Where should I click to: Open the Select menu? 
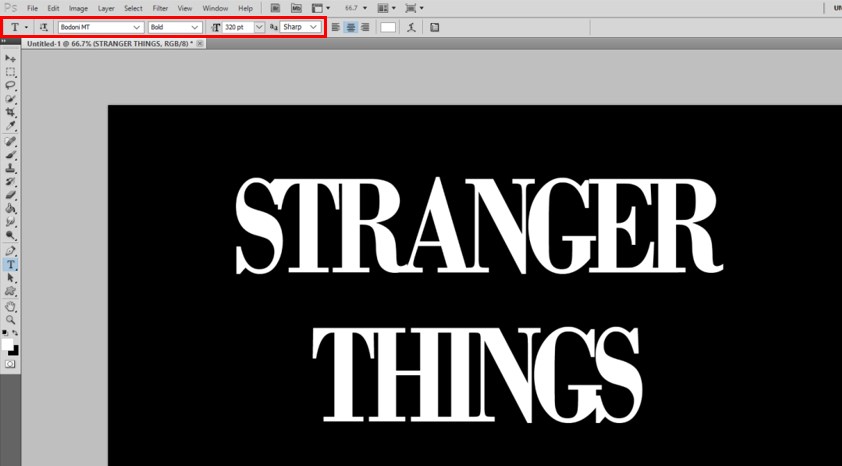[x=133, y=9]
